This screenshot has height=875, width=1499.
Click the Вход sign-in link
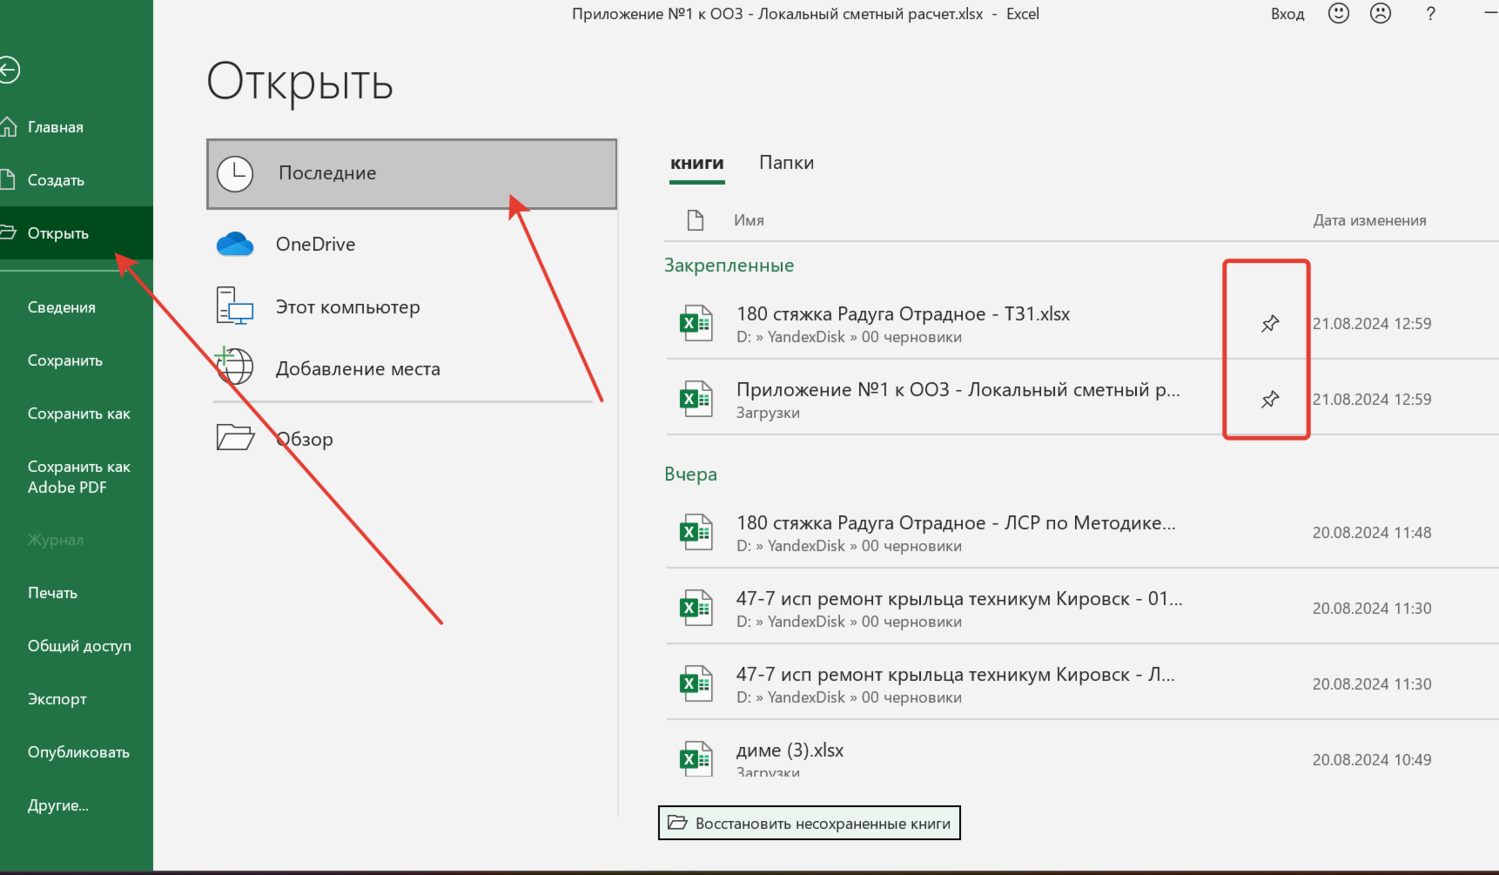(1287, 14)
